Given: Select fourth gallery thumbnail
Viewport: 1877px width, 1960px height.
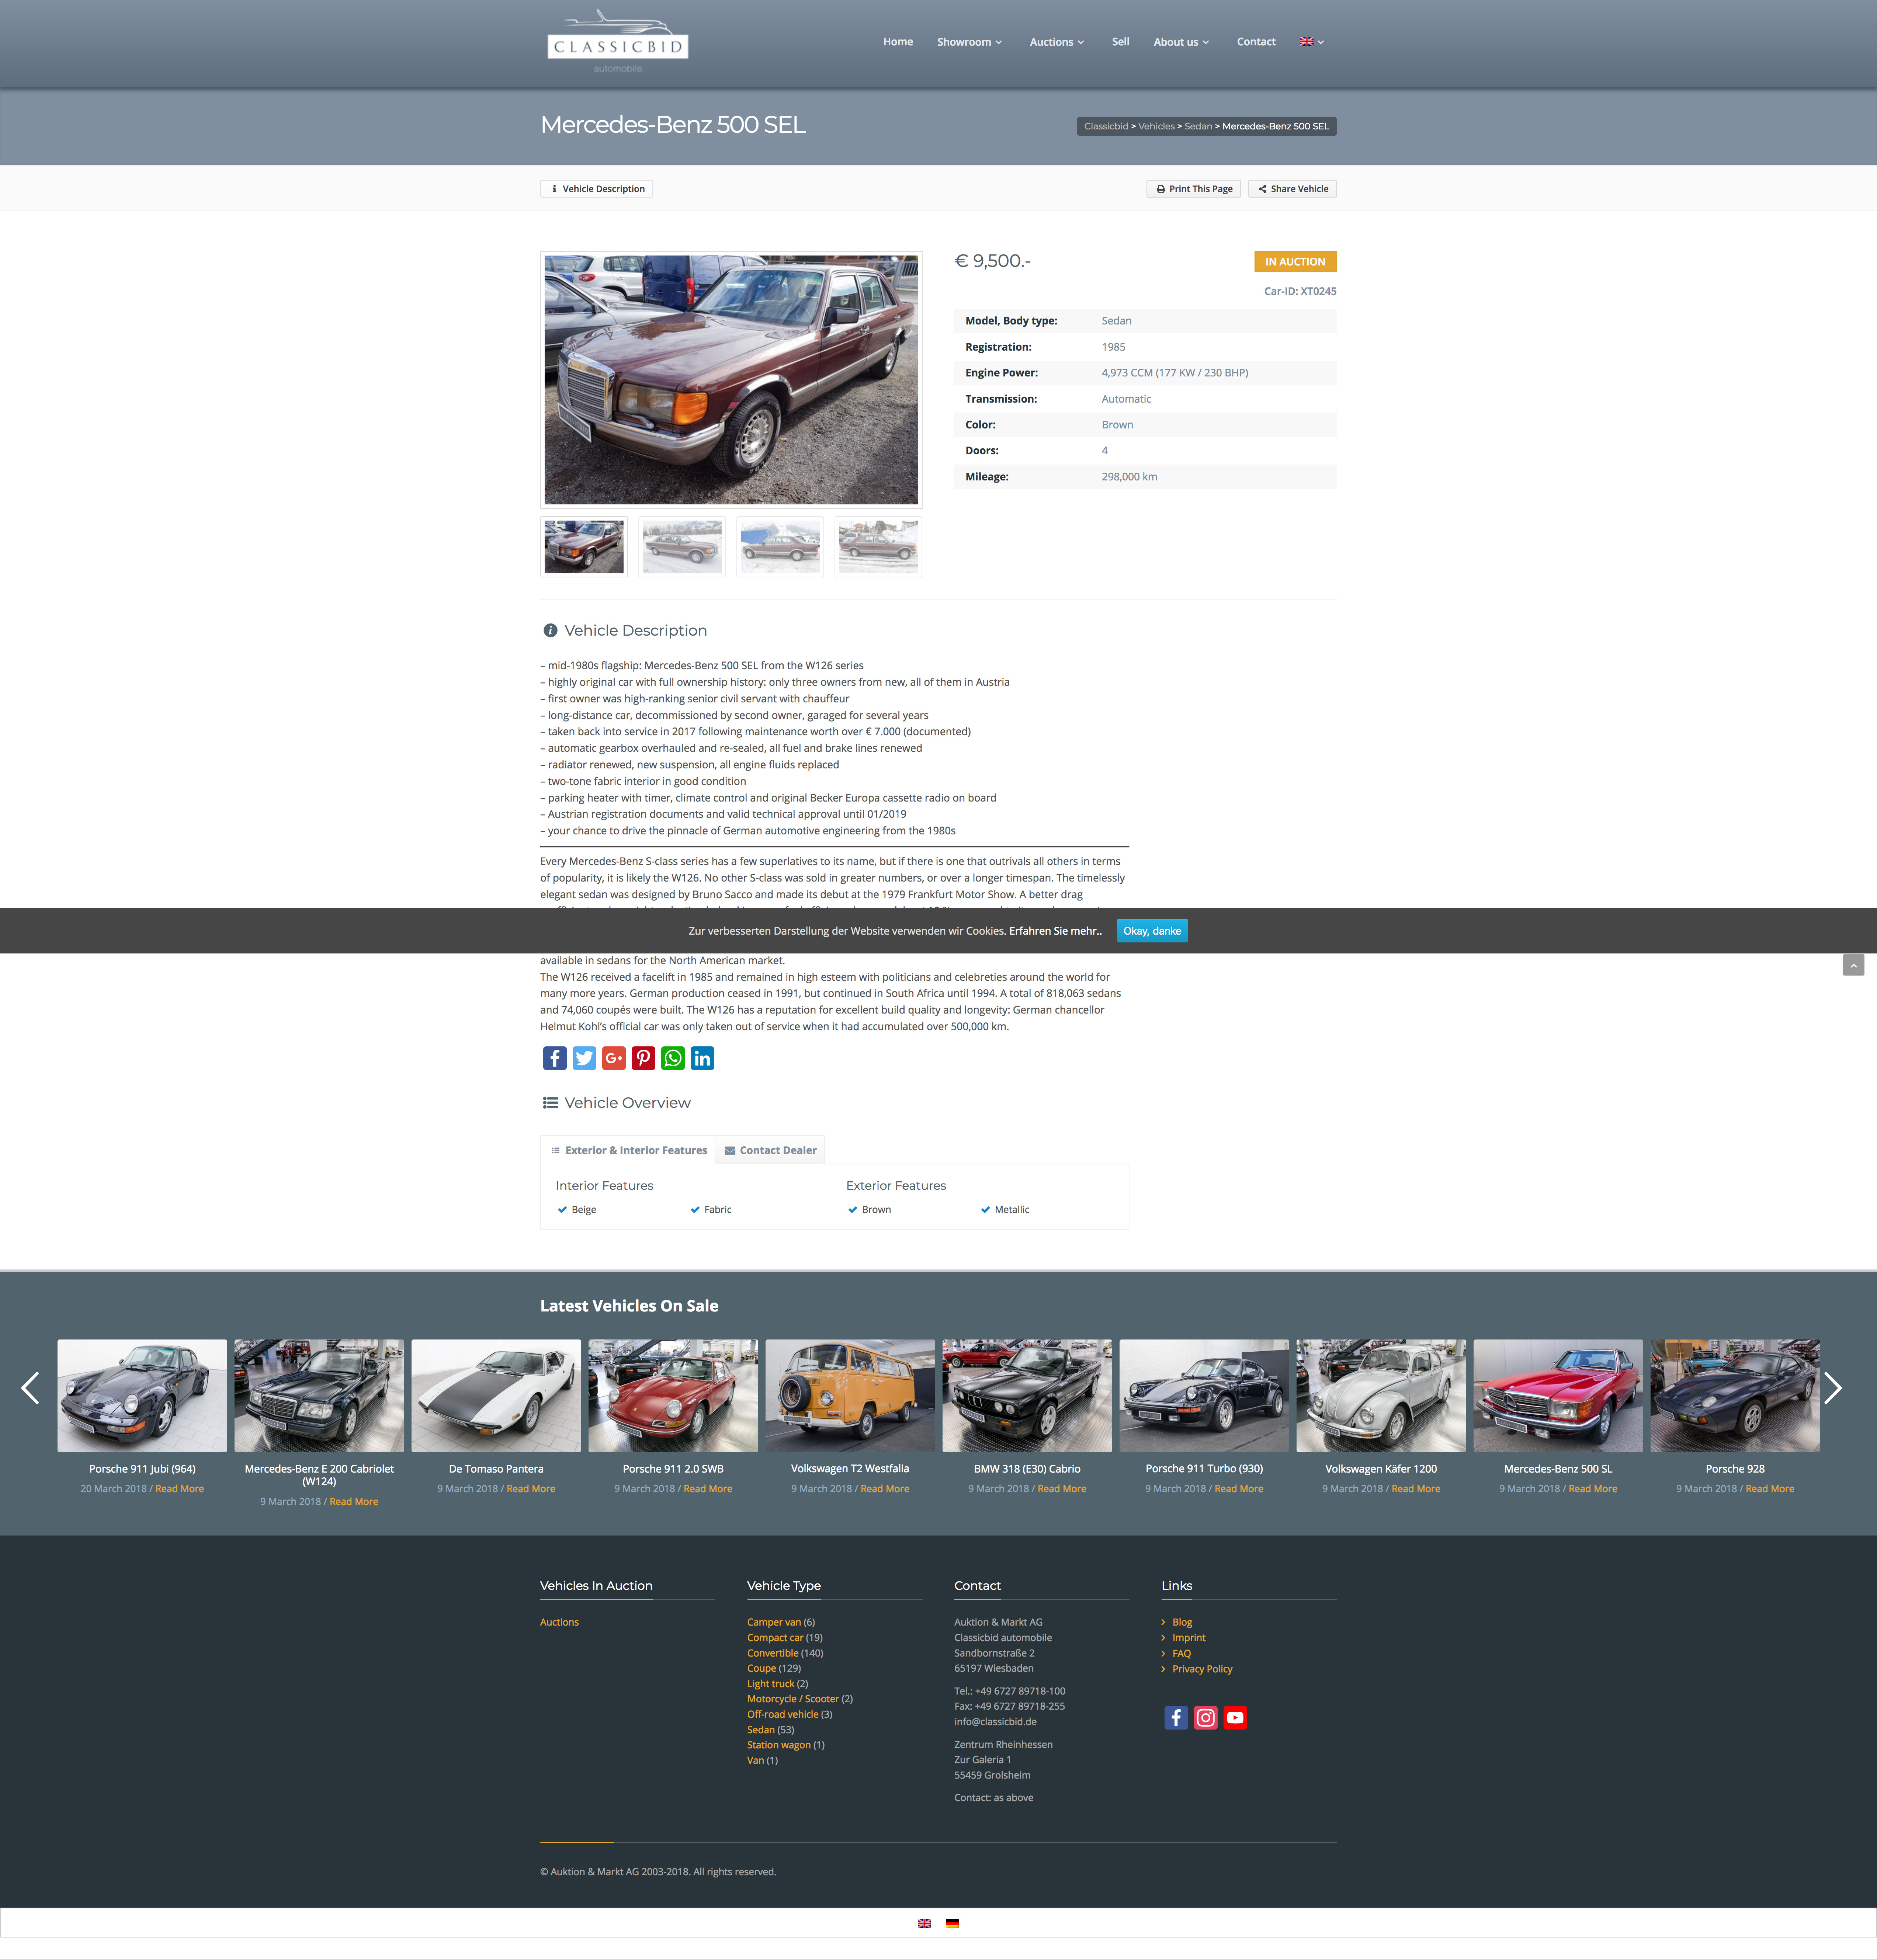Looking at the screenshot, I should pyautogui.click(x=878, y=547).
